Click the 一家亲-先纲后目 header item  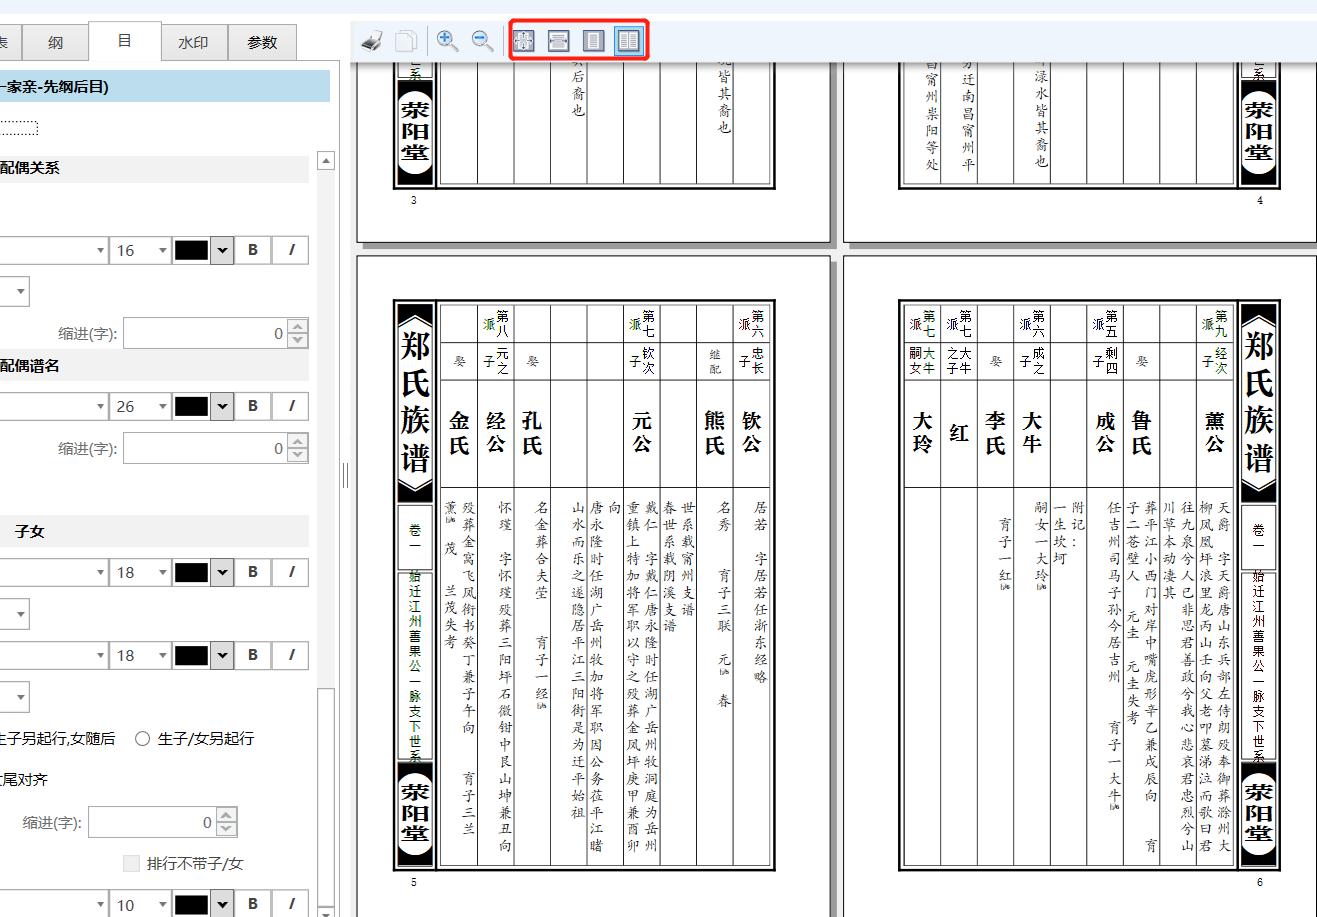click(x=164, y=86)
